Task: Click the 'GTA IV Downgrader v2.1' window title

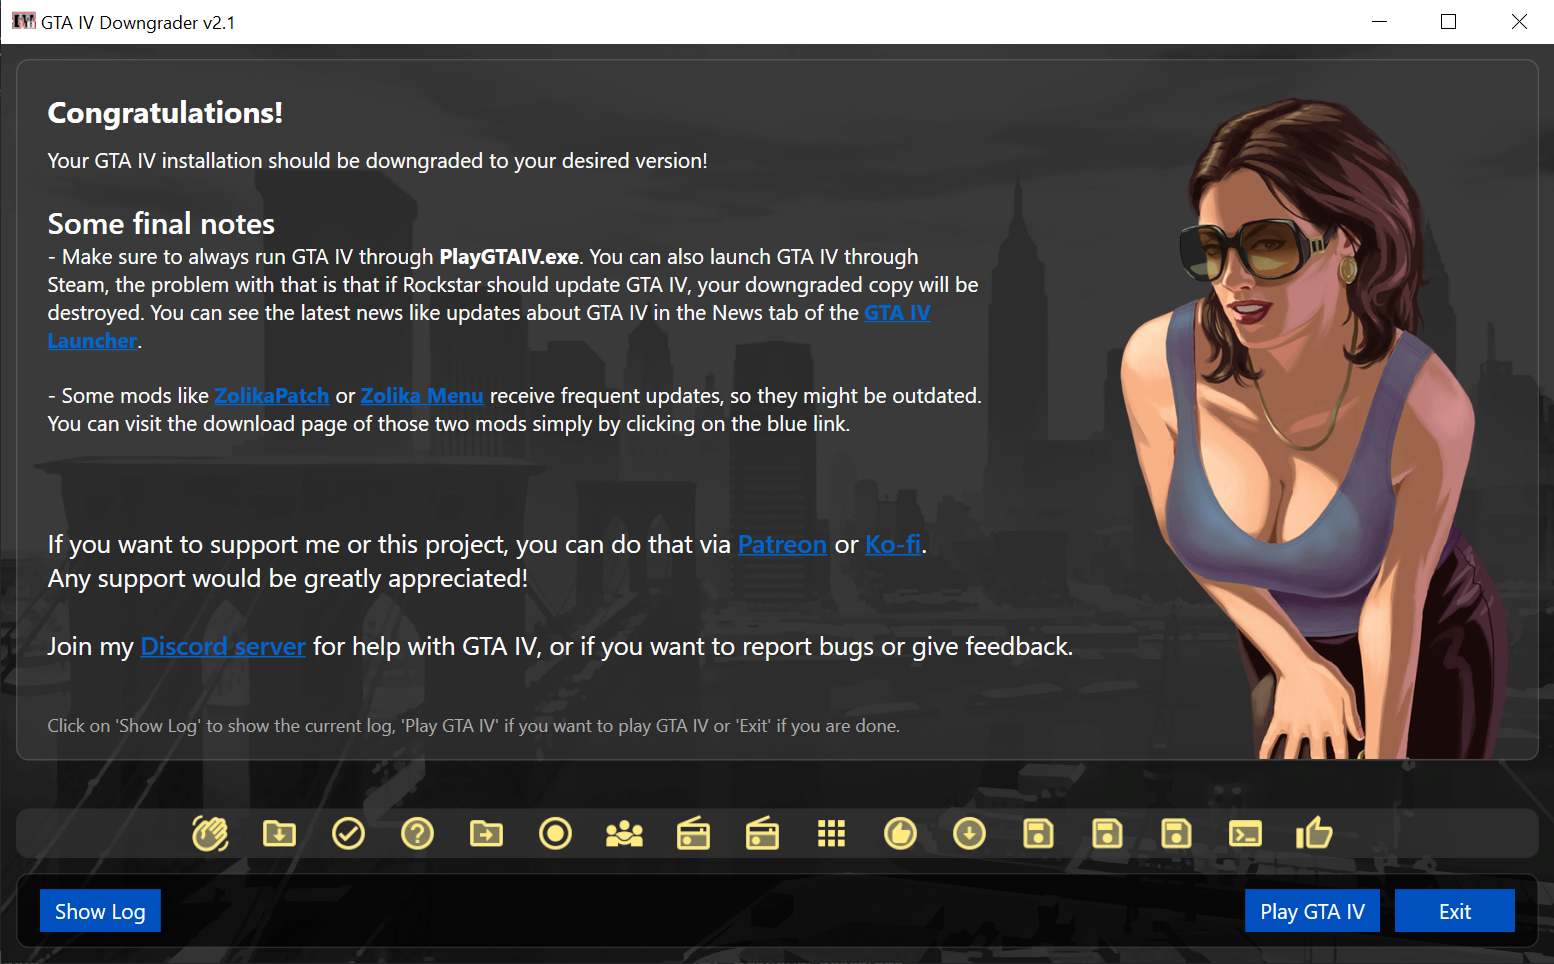Action: pos(138,22)
